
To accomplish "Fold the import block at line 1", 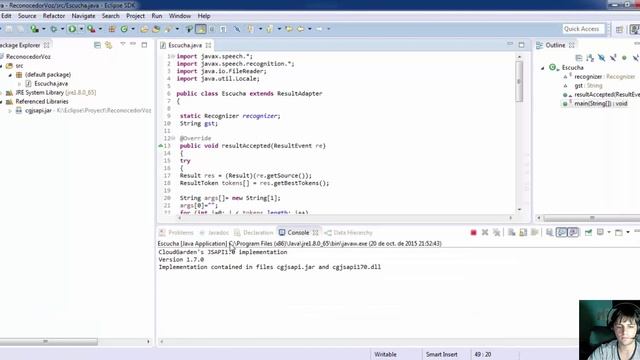I will click(x=173, y=56).
